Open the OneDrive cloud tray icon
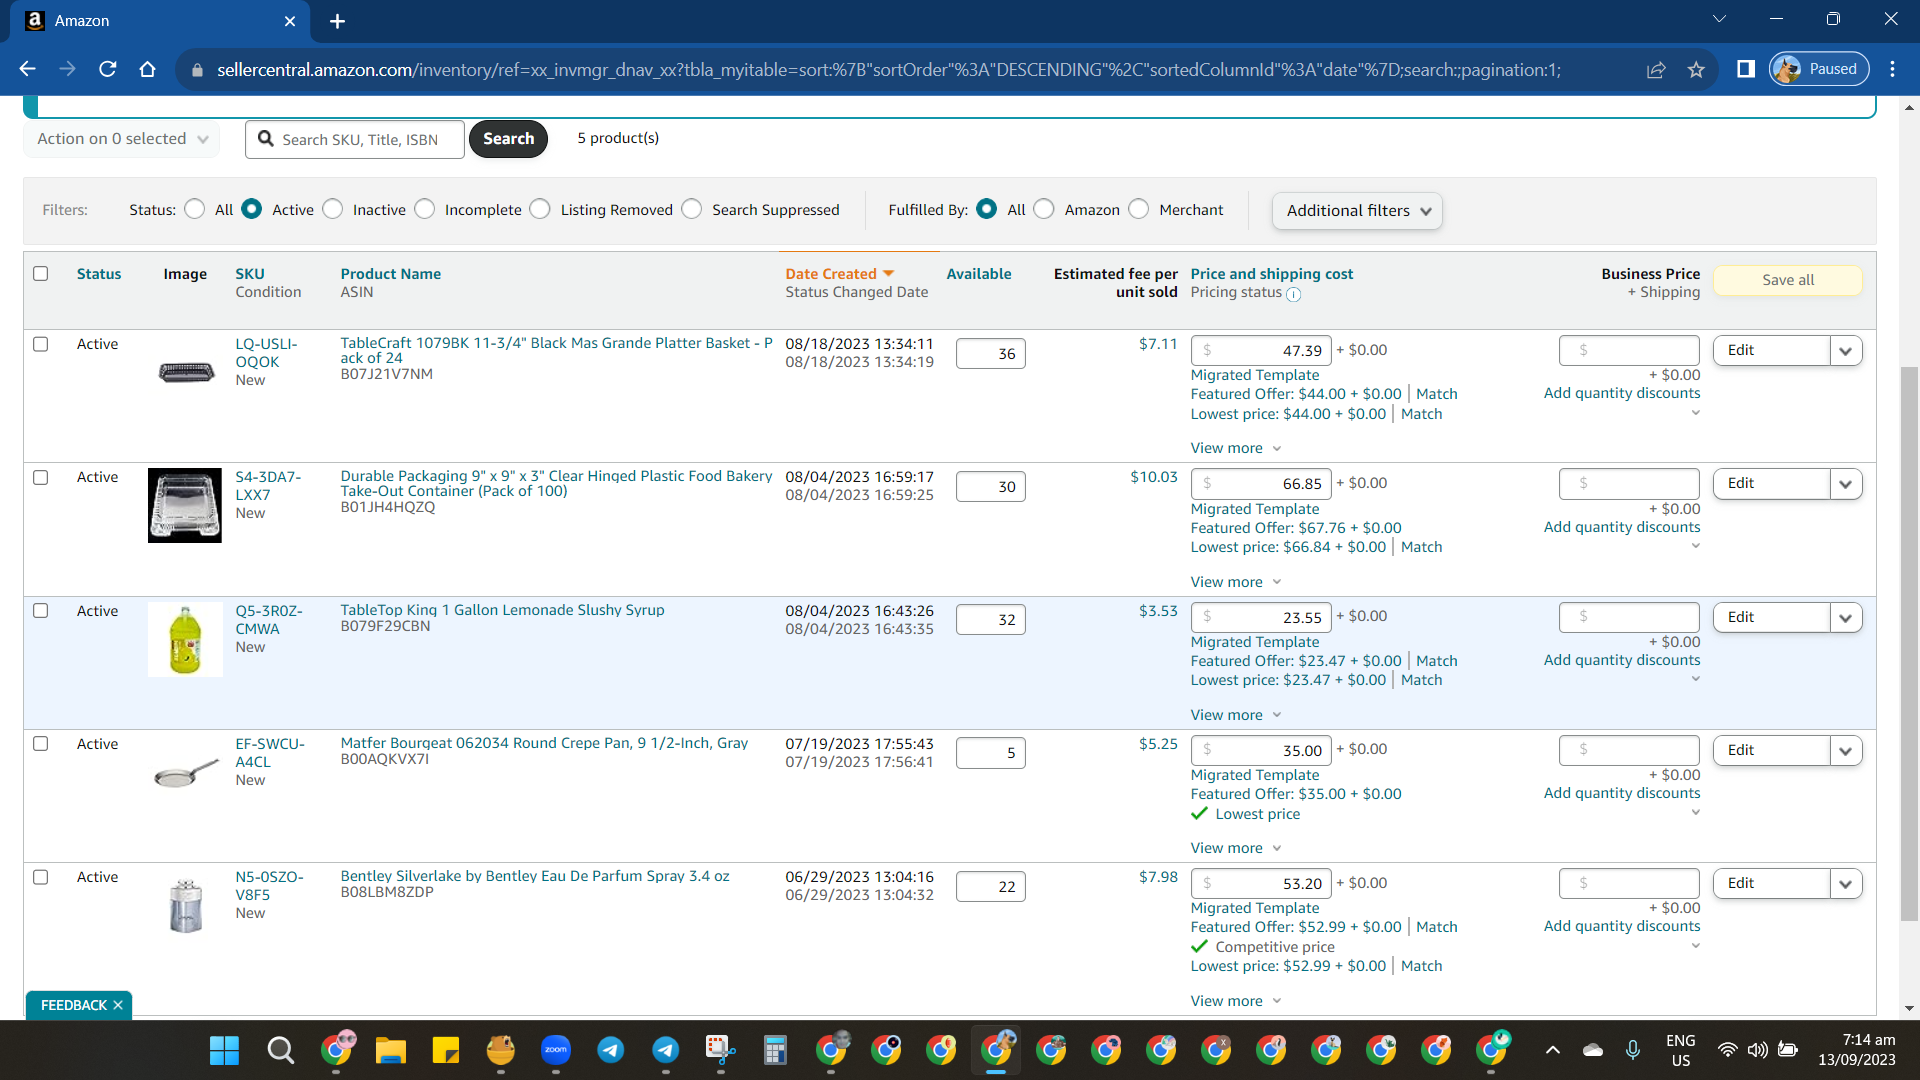 point(1593,1050)
